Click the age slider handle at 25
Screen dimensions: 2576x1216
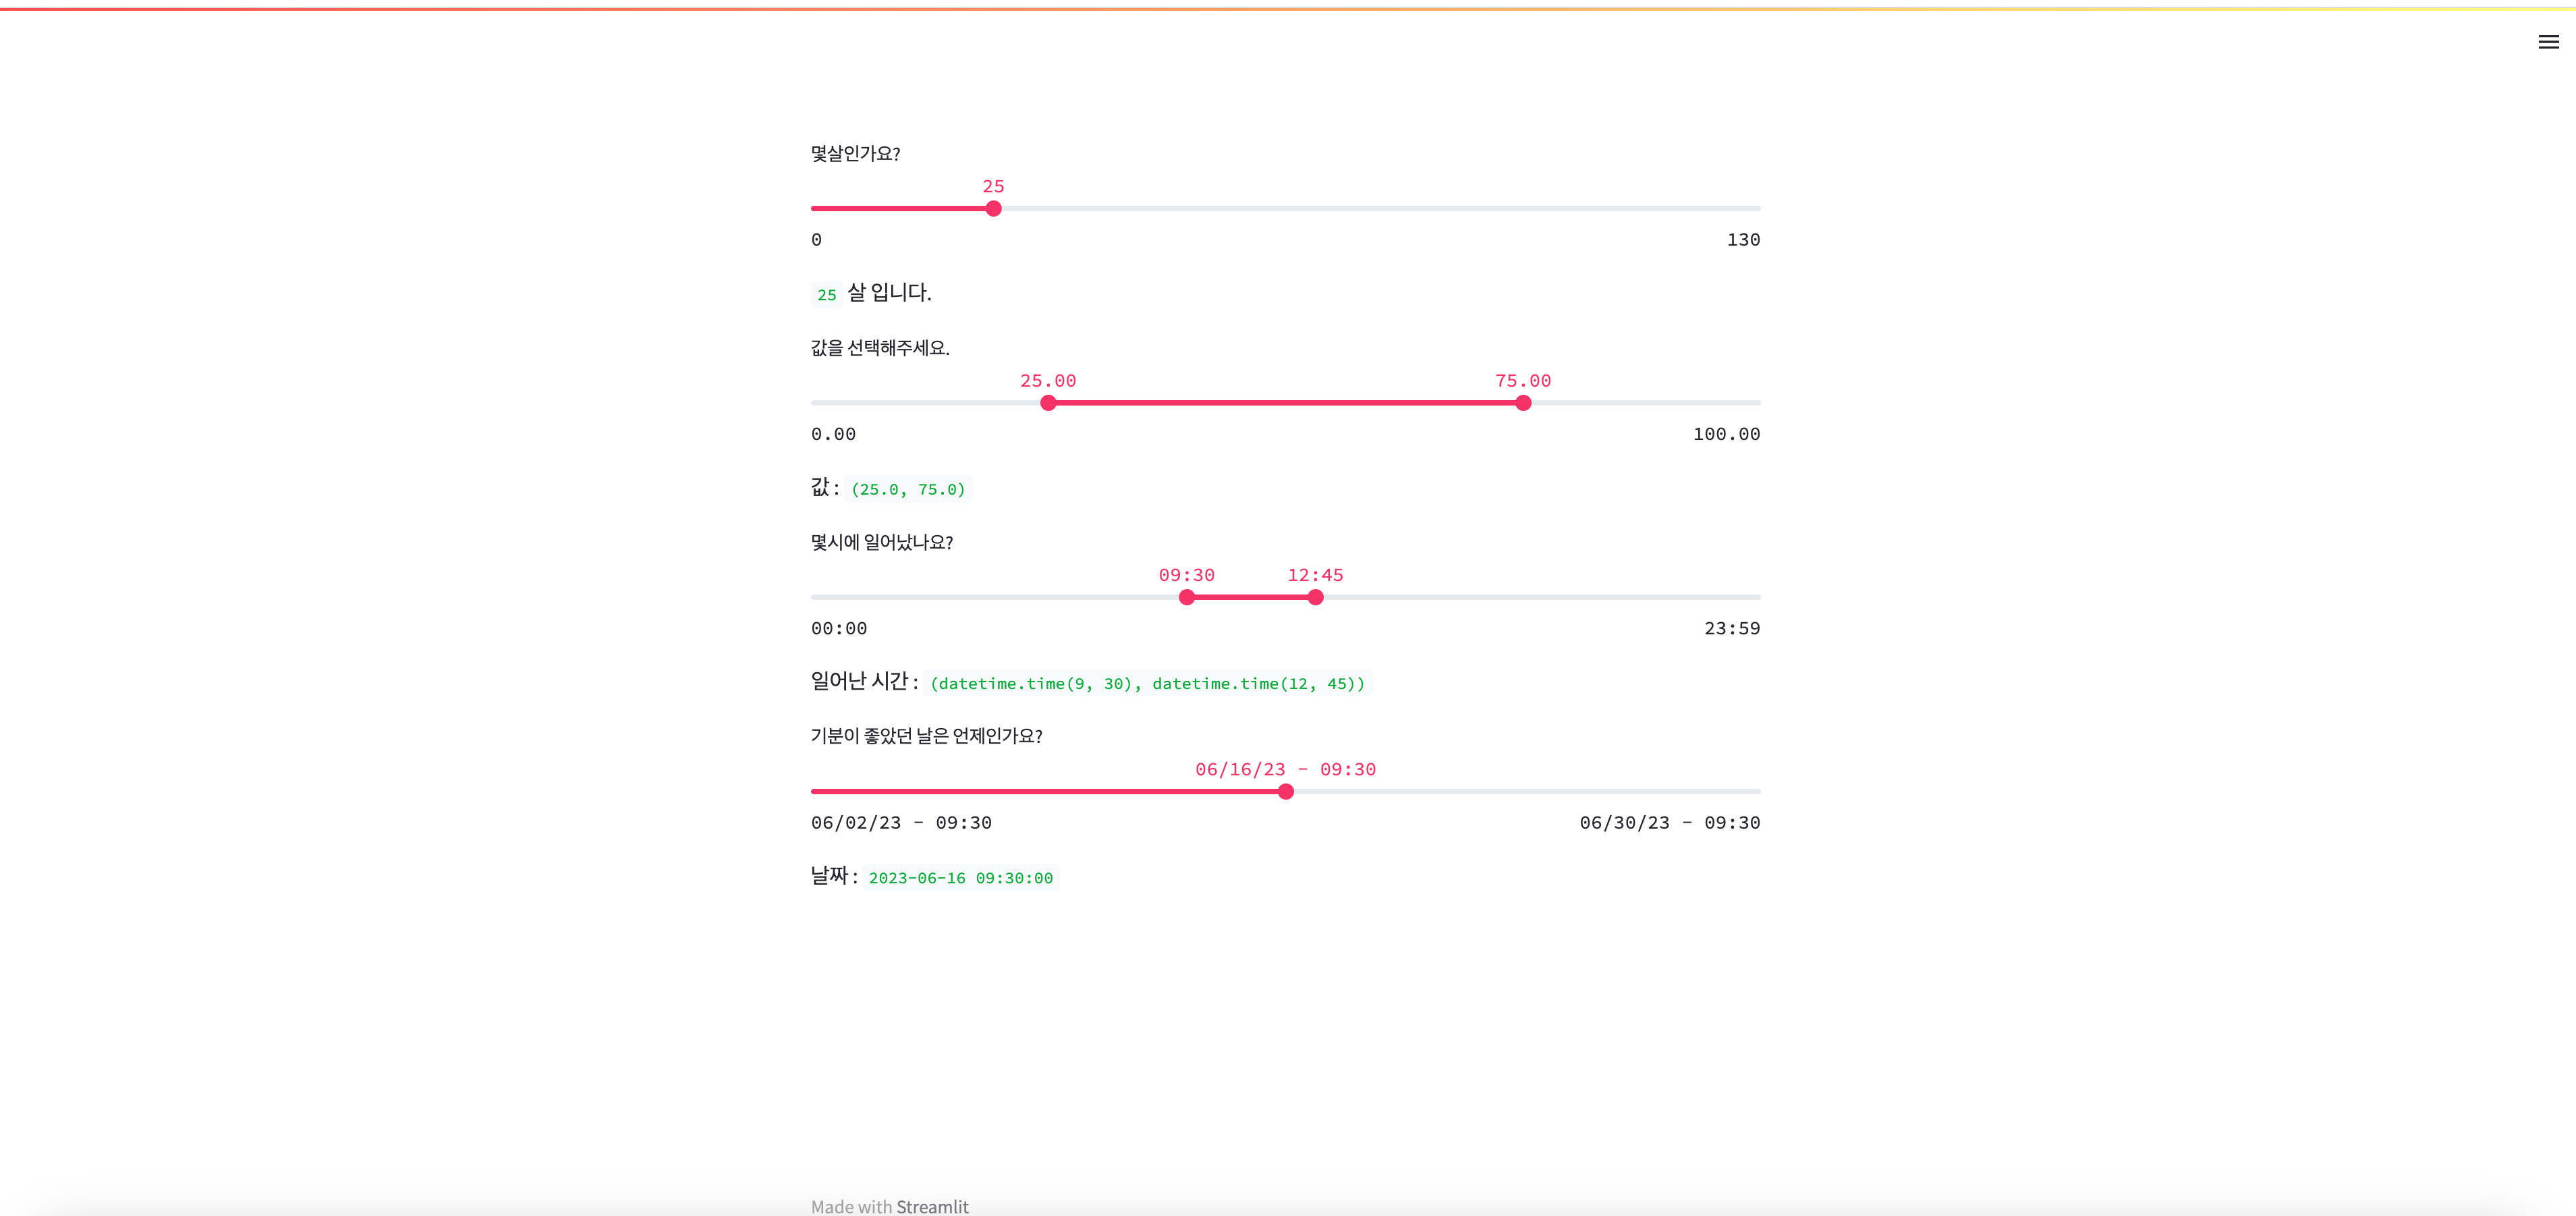pos(993,209)
